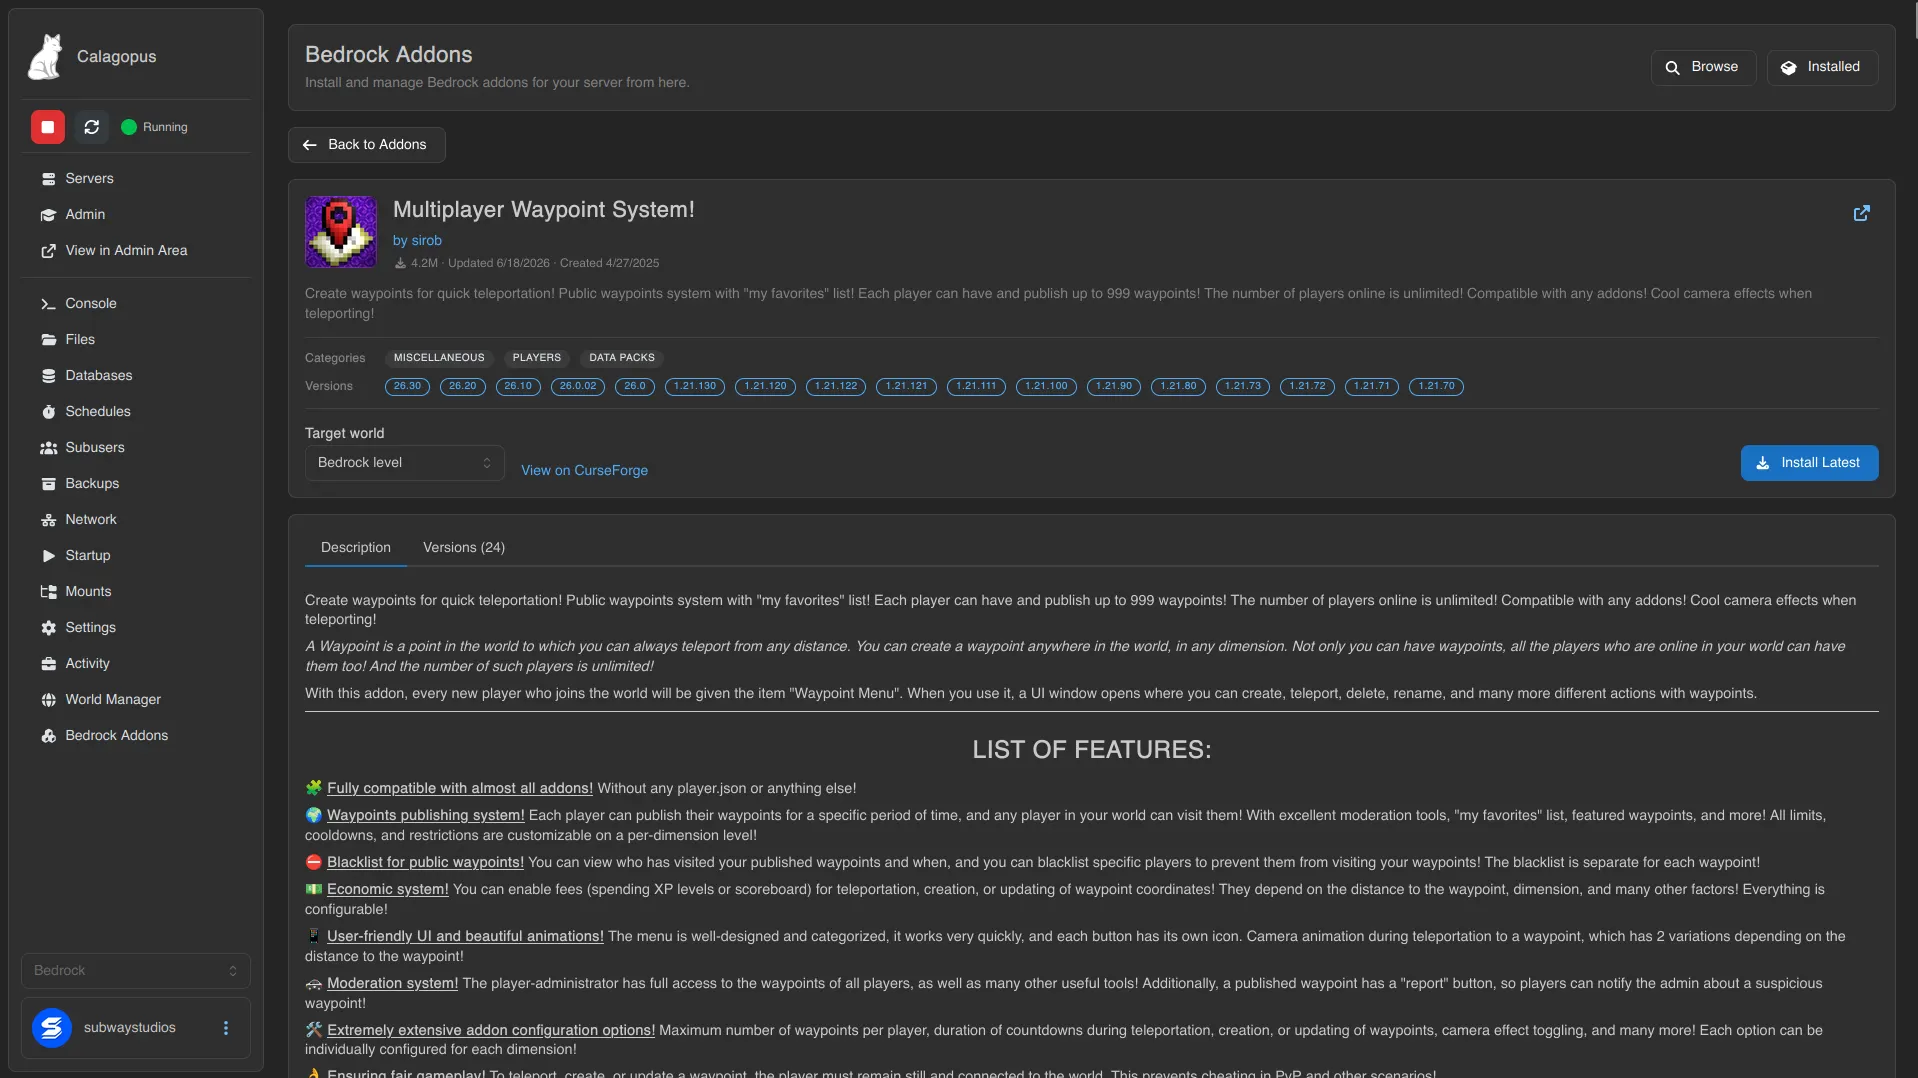This screenshot has width=1918, height=1078.
Task: Click "Moderation system!" feature text
Action: pyautogui.click(x=392, y=984)
